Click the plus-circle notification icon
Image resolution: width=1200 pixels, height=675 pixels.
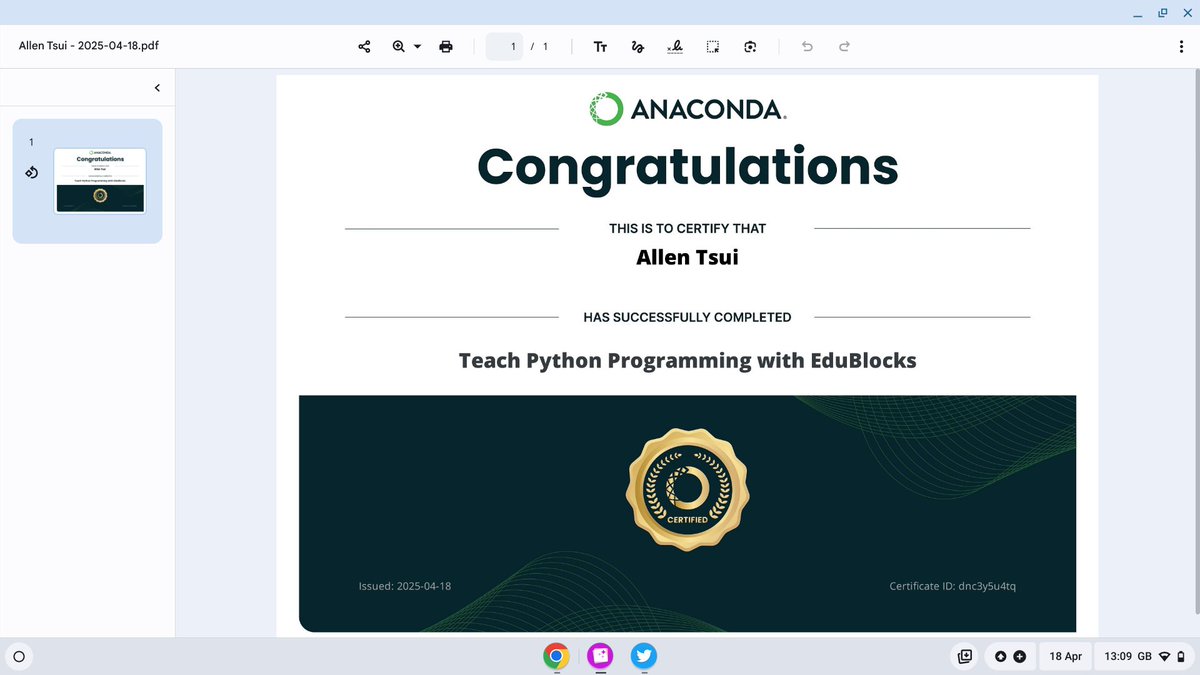(x=1019, y=657)
